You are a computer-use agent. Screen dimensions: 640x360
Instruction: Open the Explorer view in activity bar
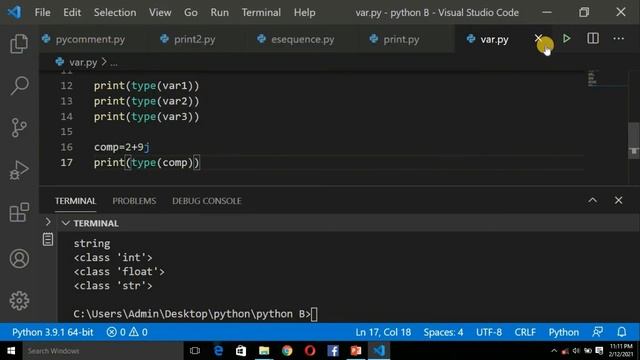tap(19, 44)
